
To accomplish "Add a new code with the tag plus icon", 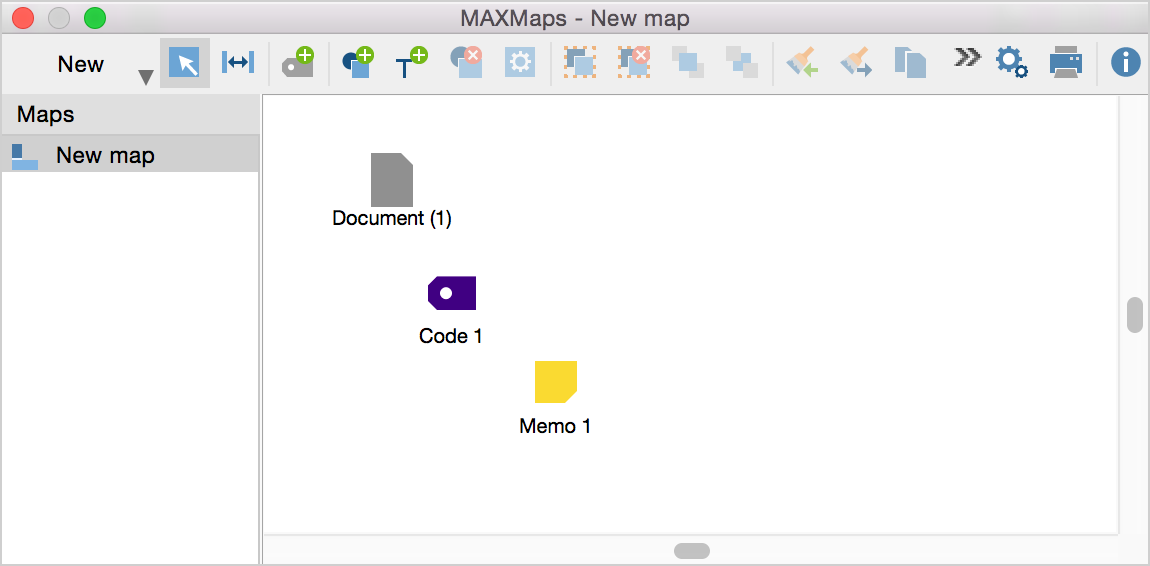I will point(299,63).
